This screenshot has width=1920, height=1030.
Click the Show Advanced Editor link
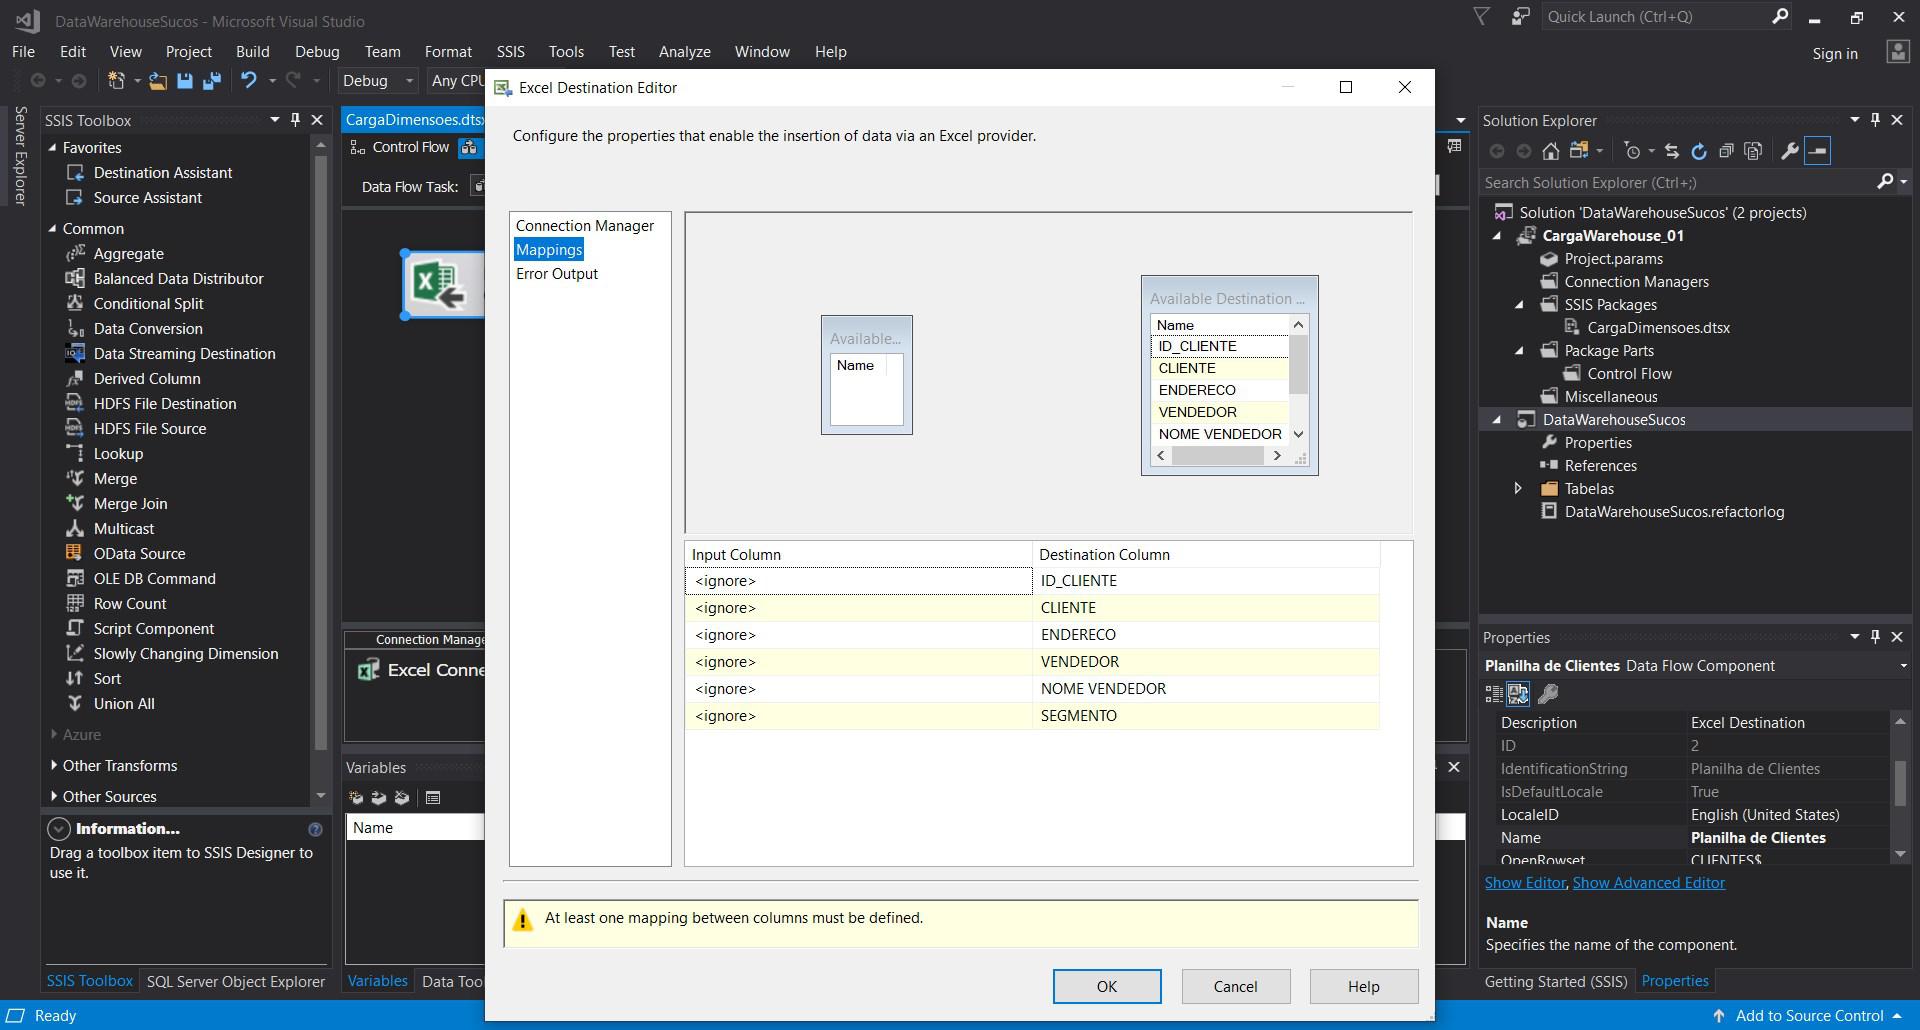click(1648, 883)
